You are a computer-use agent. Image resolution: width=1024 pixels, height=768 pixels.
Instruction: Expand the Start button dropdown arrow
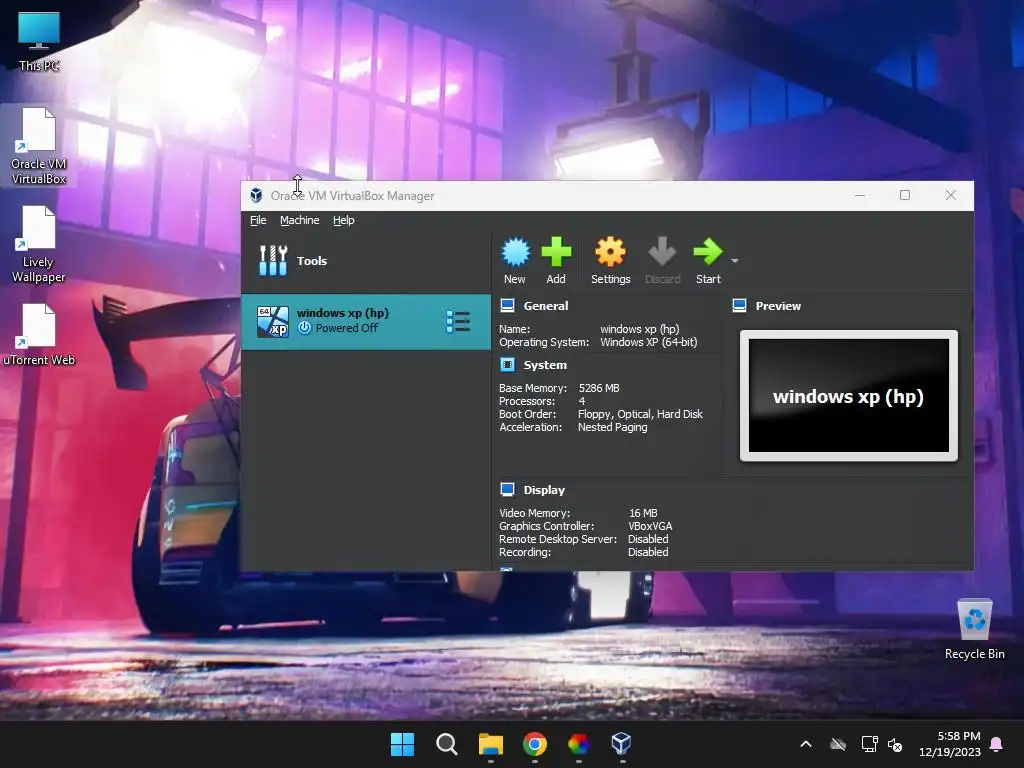[735, 261]
